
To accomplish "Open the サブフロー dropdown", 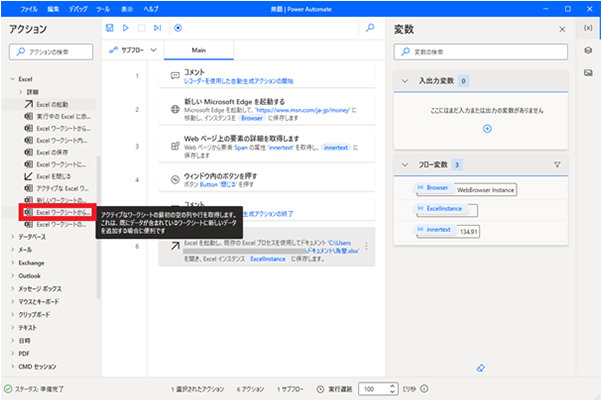I will 133,50.
